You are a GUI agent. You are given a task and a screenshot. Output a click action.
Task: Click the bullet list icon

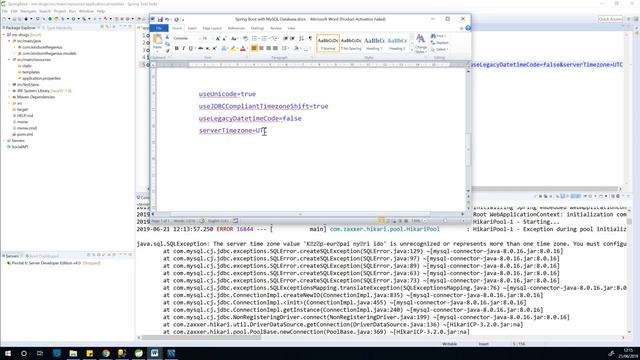255,38
